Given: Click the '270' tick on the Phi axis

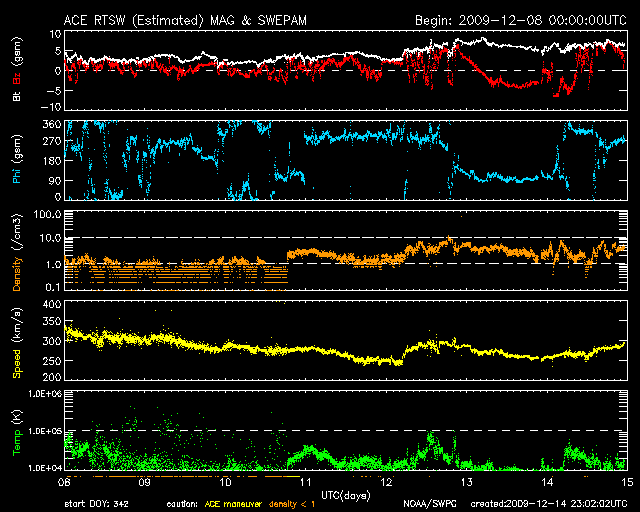Looking at the screenshot, I should 52,142.
